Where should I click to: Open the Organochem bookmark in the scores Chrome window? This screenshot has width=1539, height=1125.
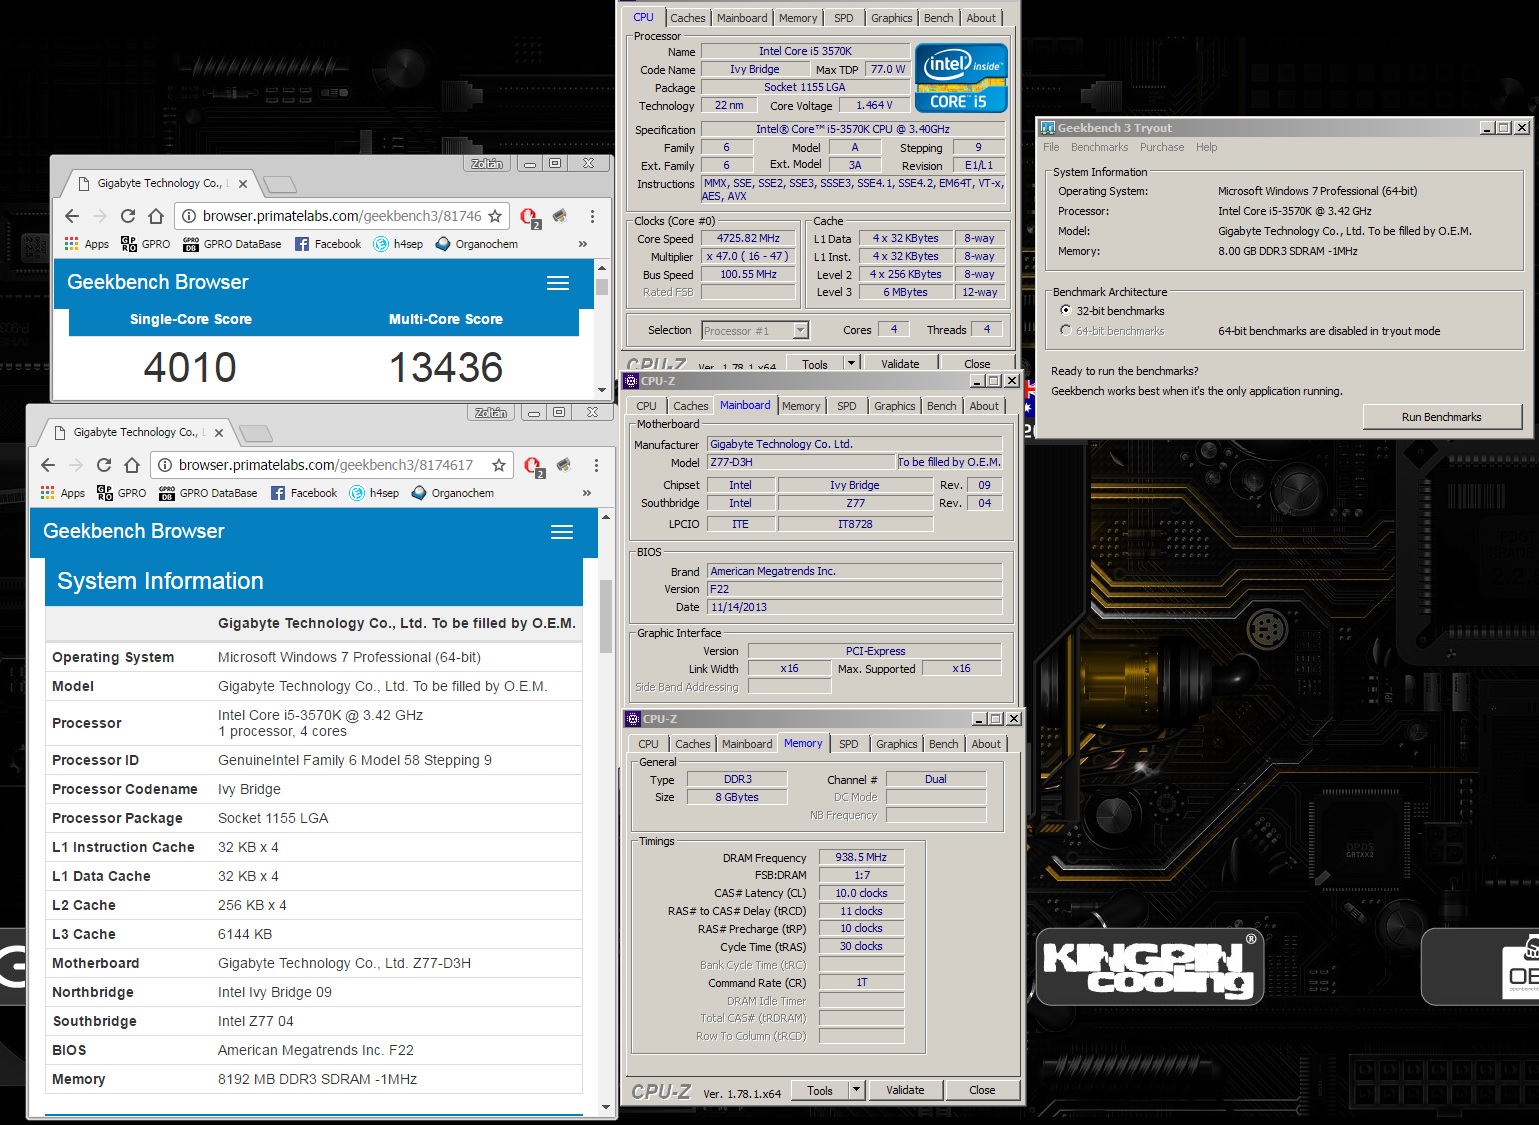(x=477, y=244)
